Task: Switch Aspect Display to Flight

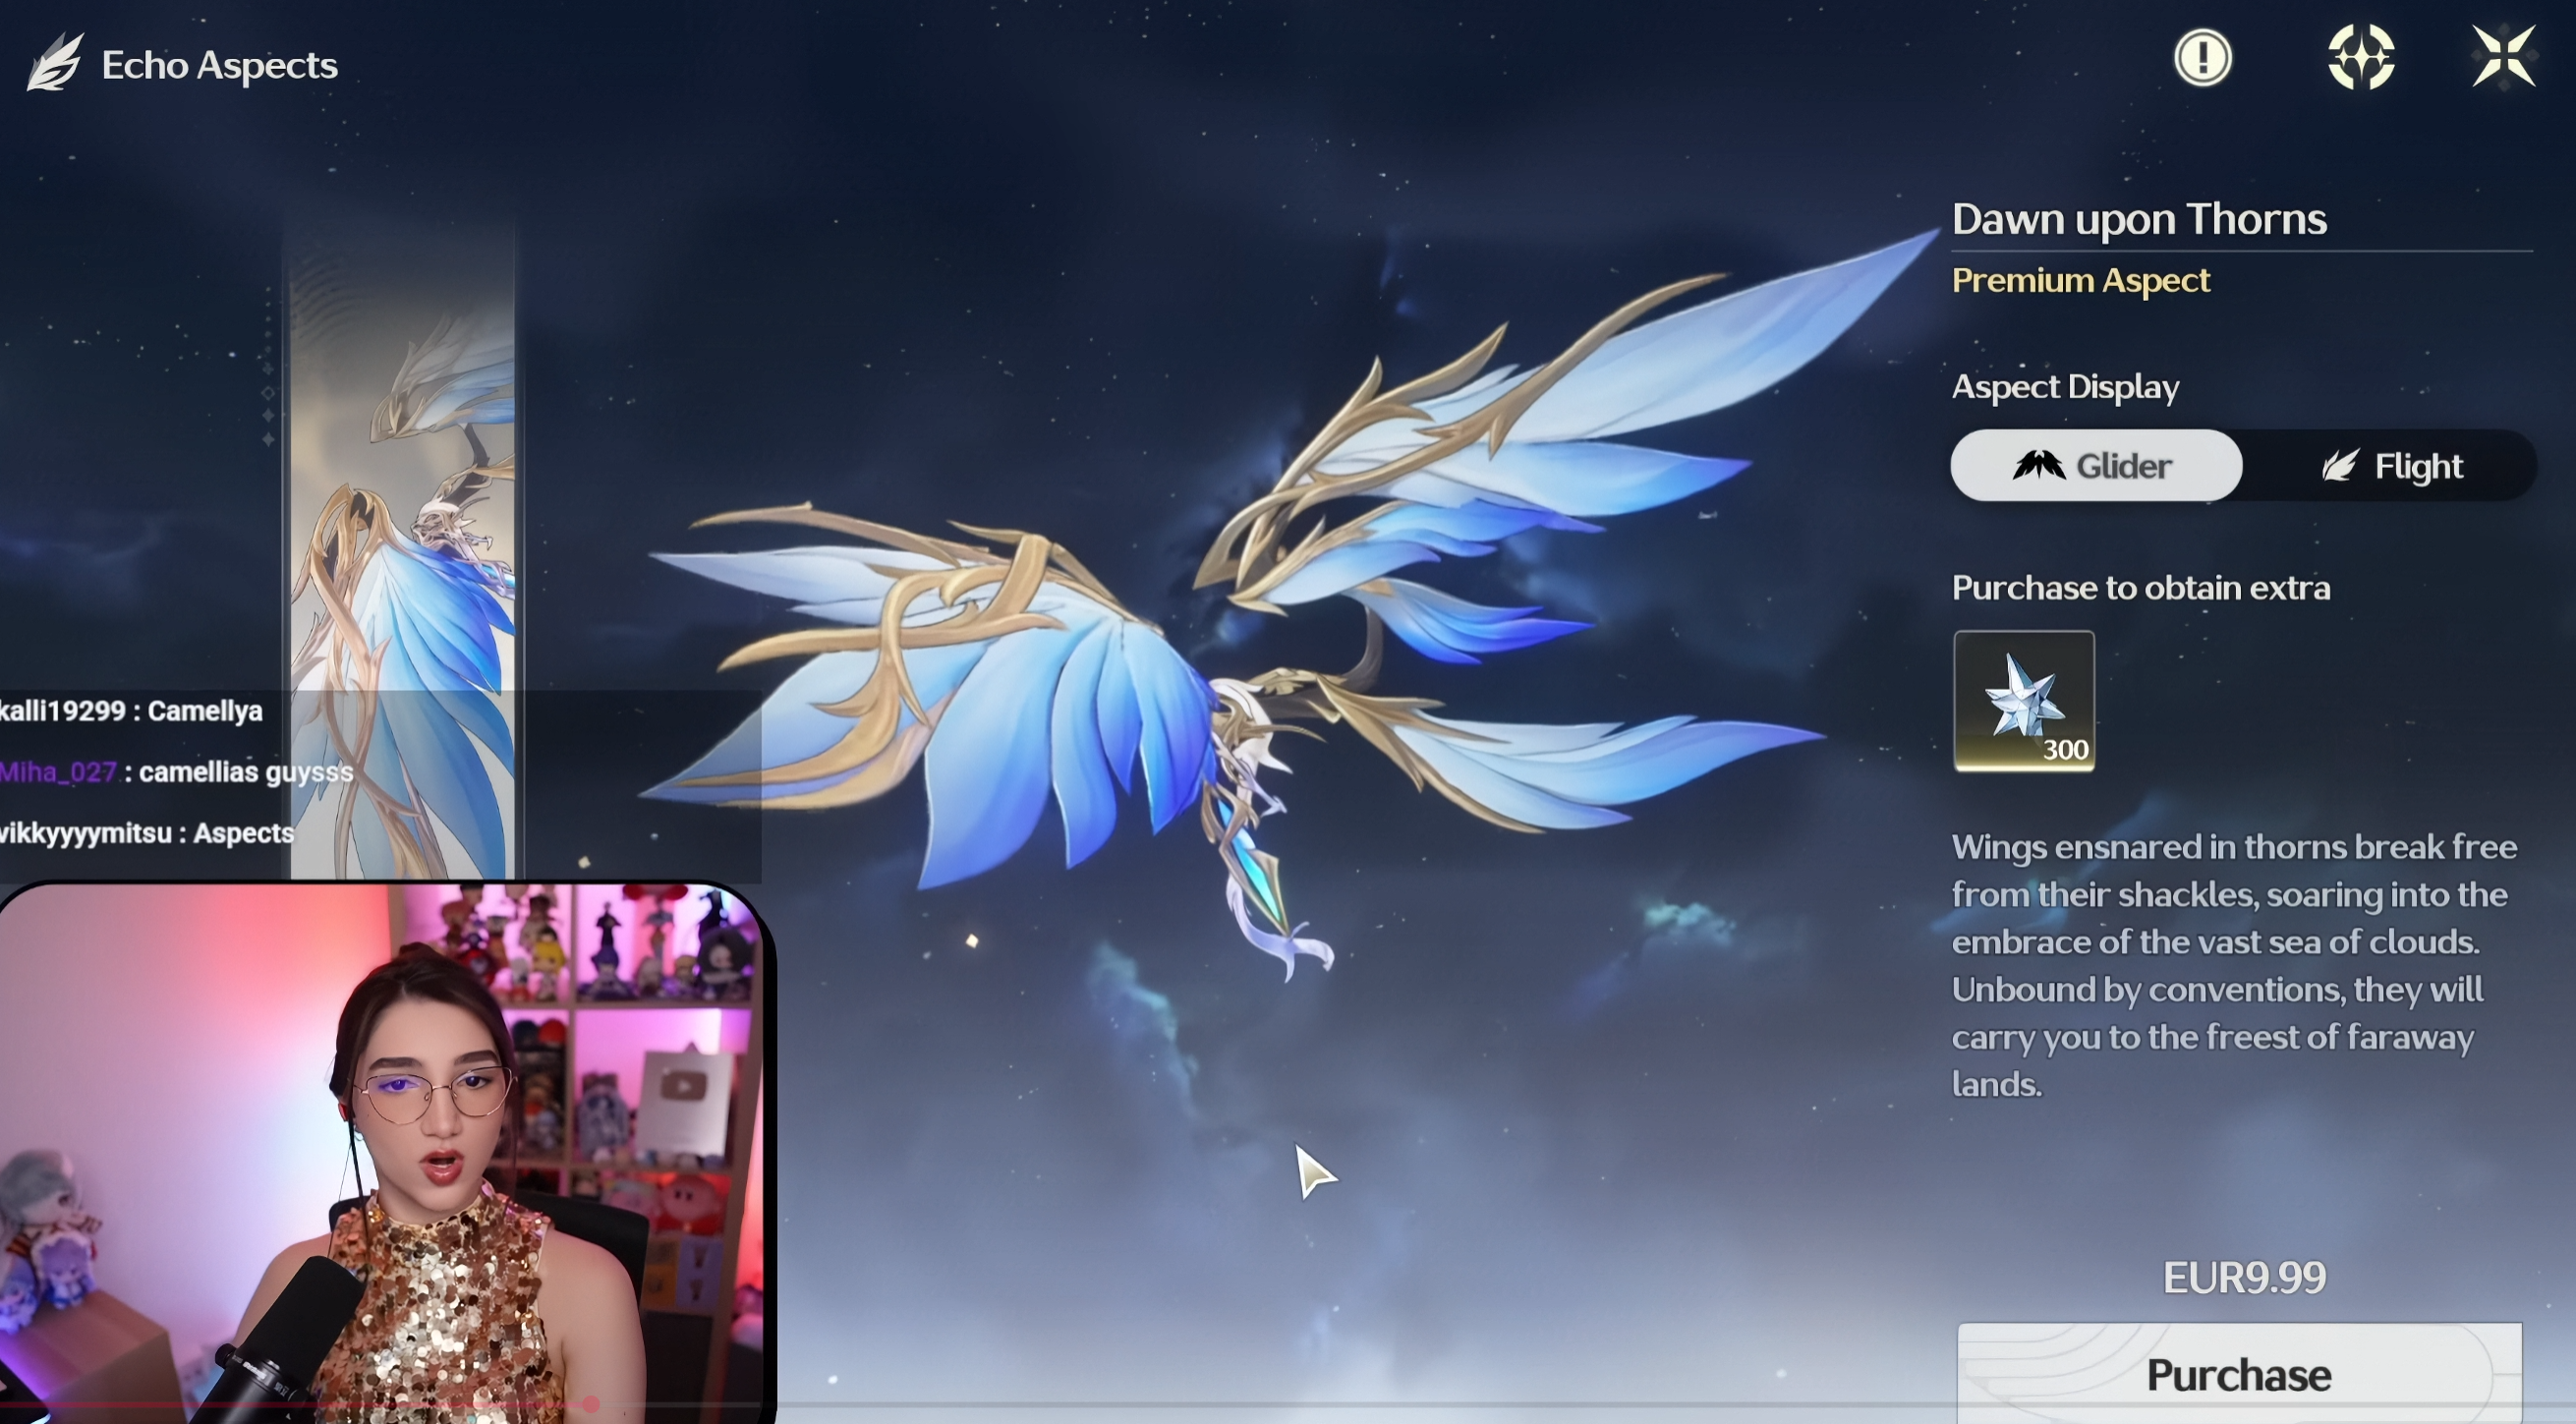Action: [2391, 466]
